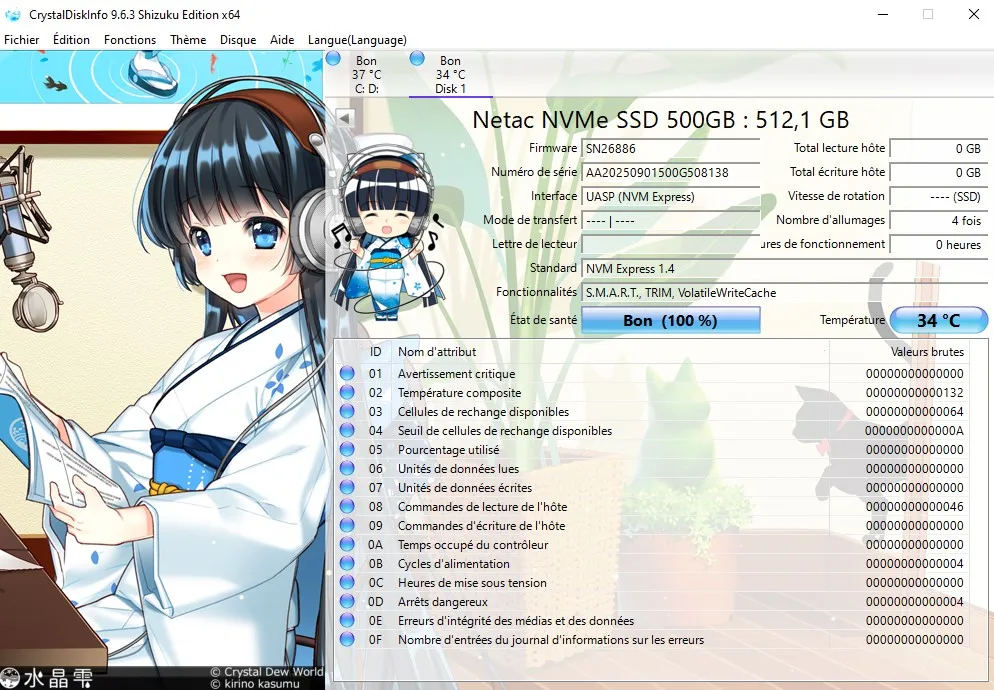Open the Fonctions menu
994x690 pixels.
point(130,39)
